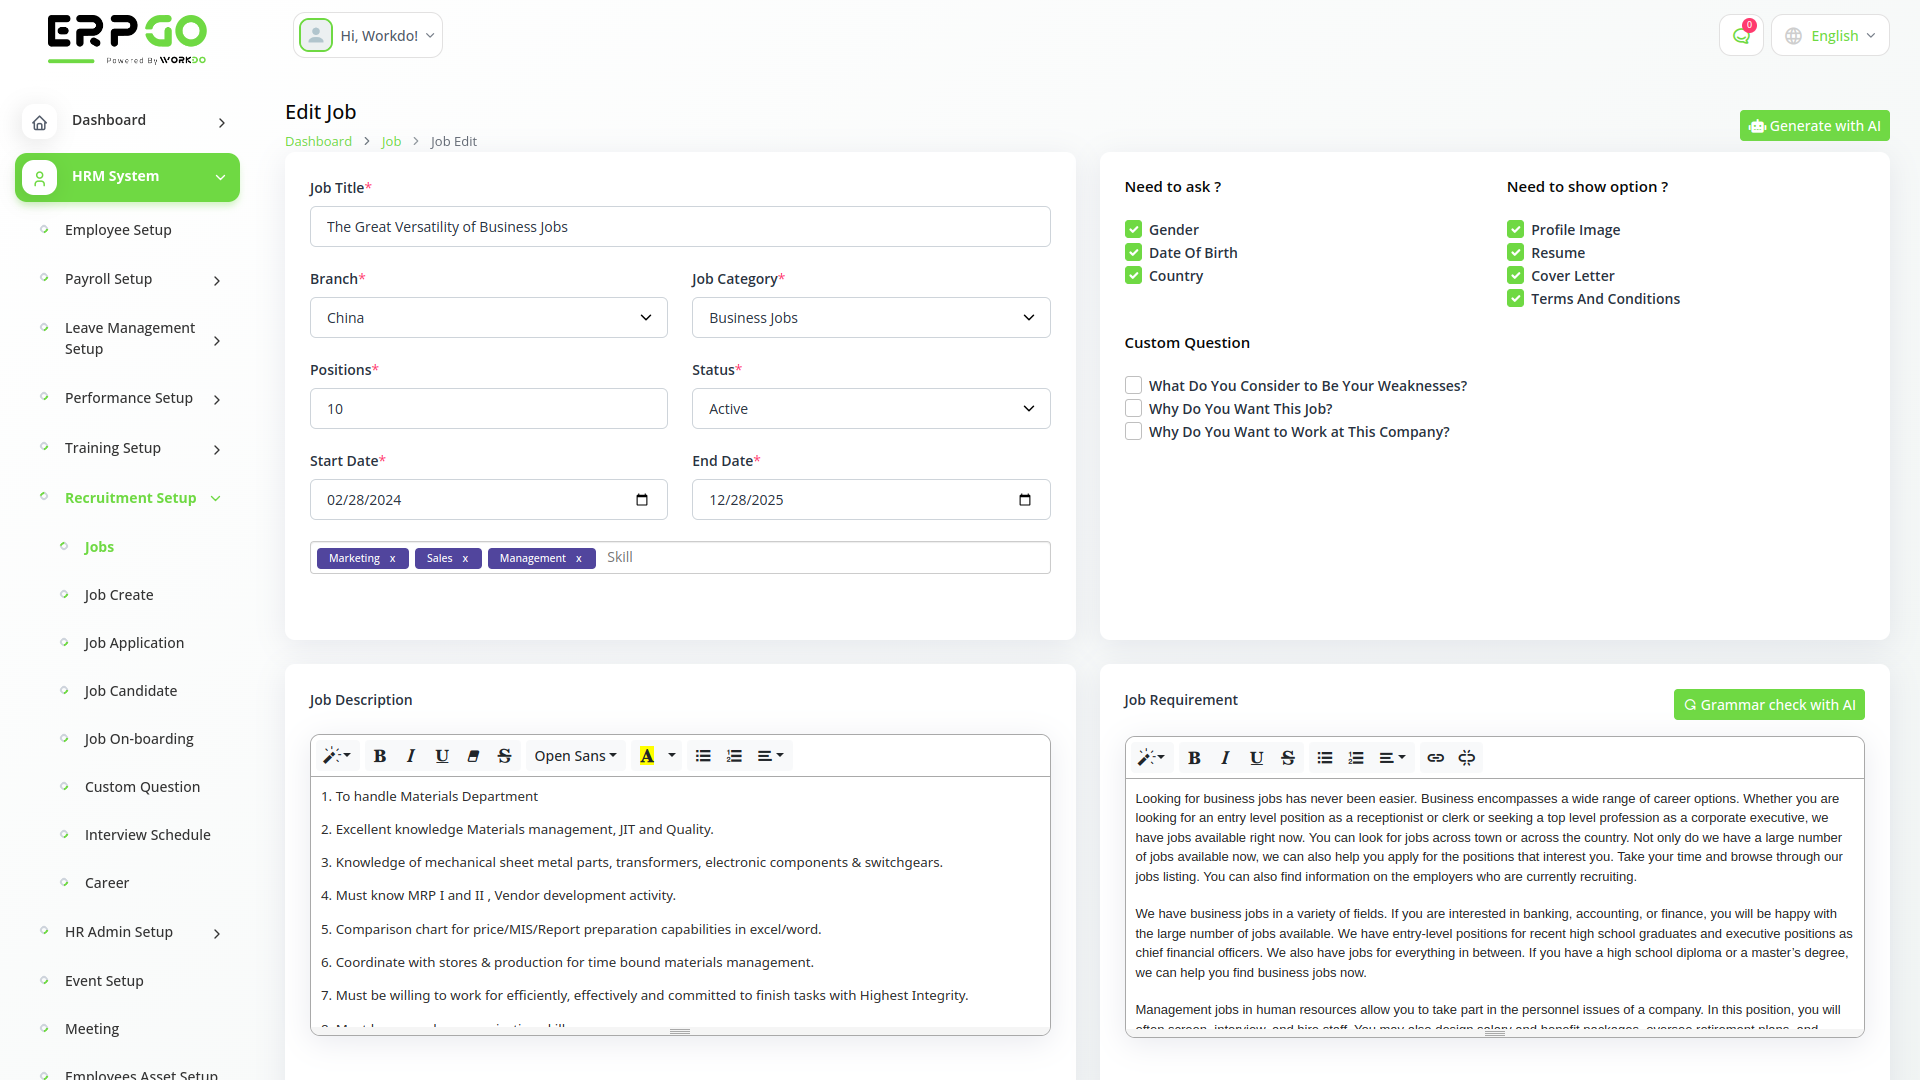Click the Generate with AI button
The image size is (1920, 1080).
pyautogui.click(x=1814, y=125)
